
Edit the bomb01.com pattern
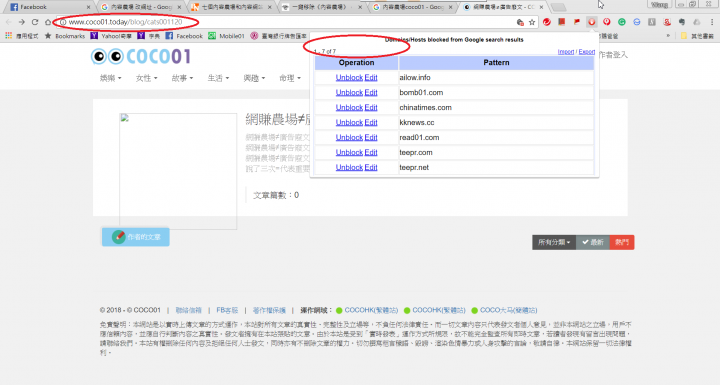pyautogui.click(x=371, y=92)
